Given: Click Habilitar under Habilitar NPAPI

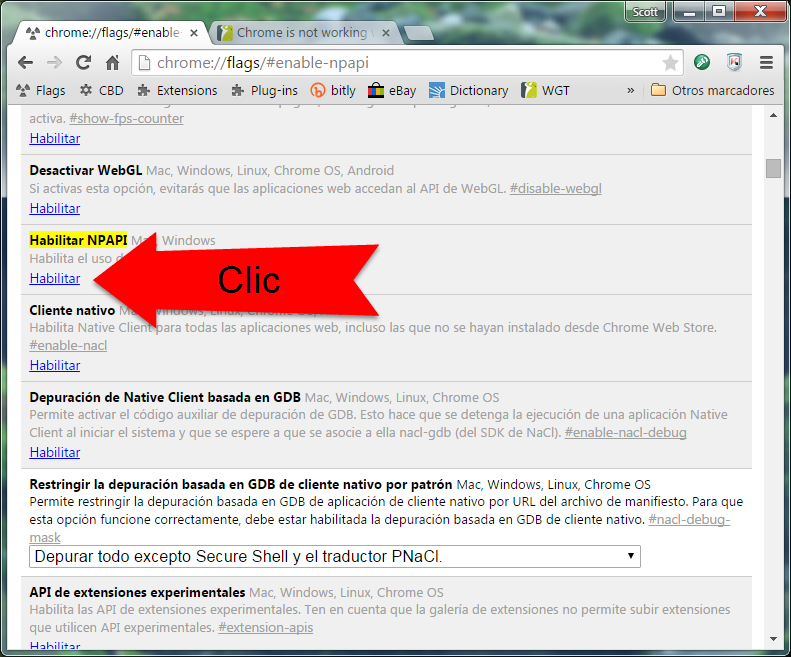Looking at the screenshot, I should pyautogui.click(x=55, y=278).
